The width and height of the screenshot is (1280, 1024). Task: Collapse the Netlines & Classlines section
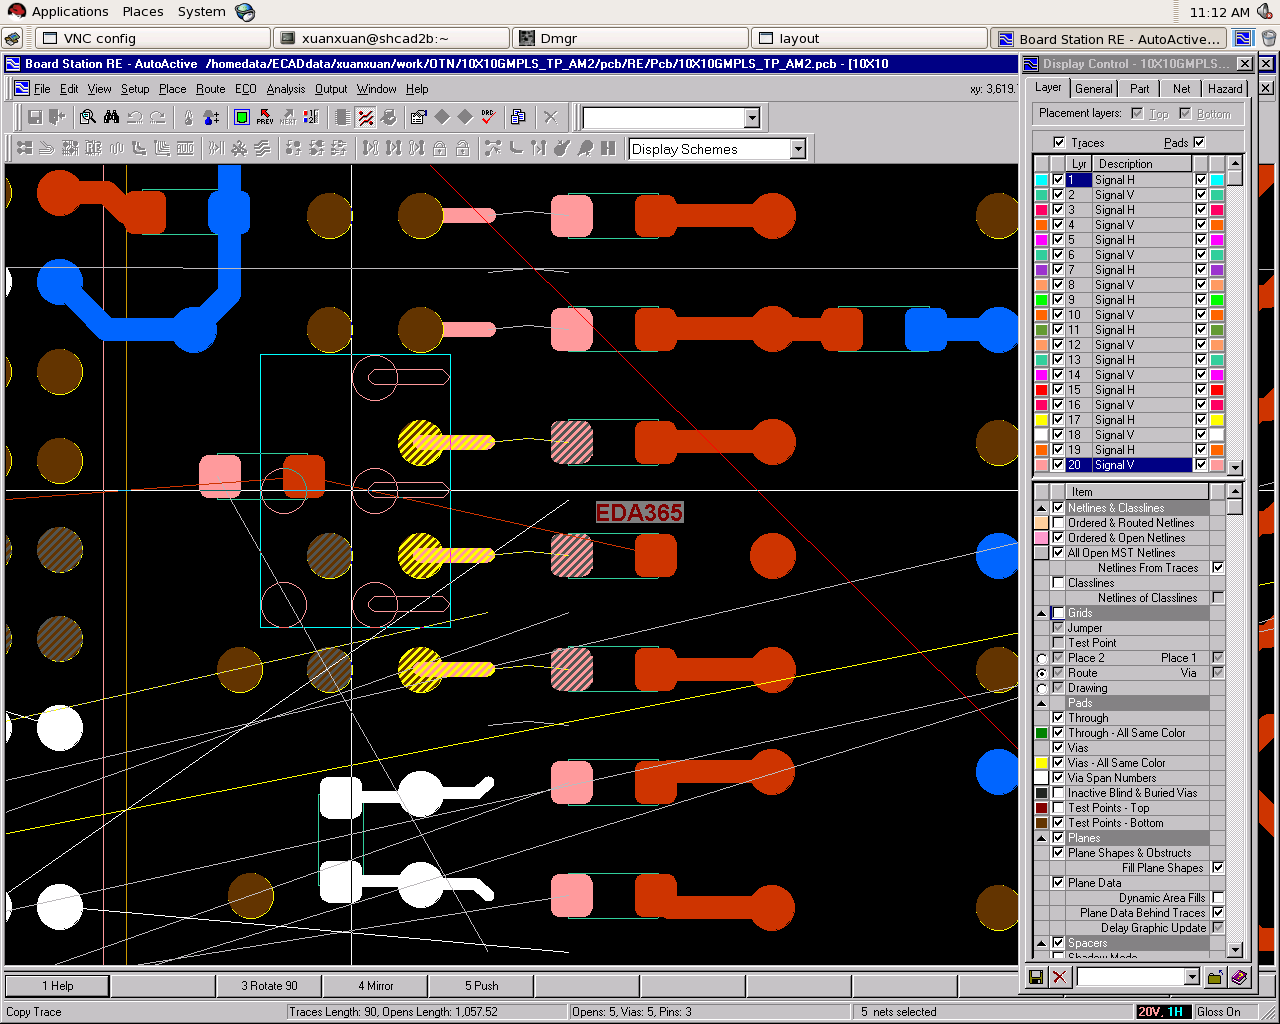(x=1041, y=508)
